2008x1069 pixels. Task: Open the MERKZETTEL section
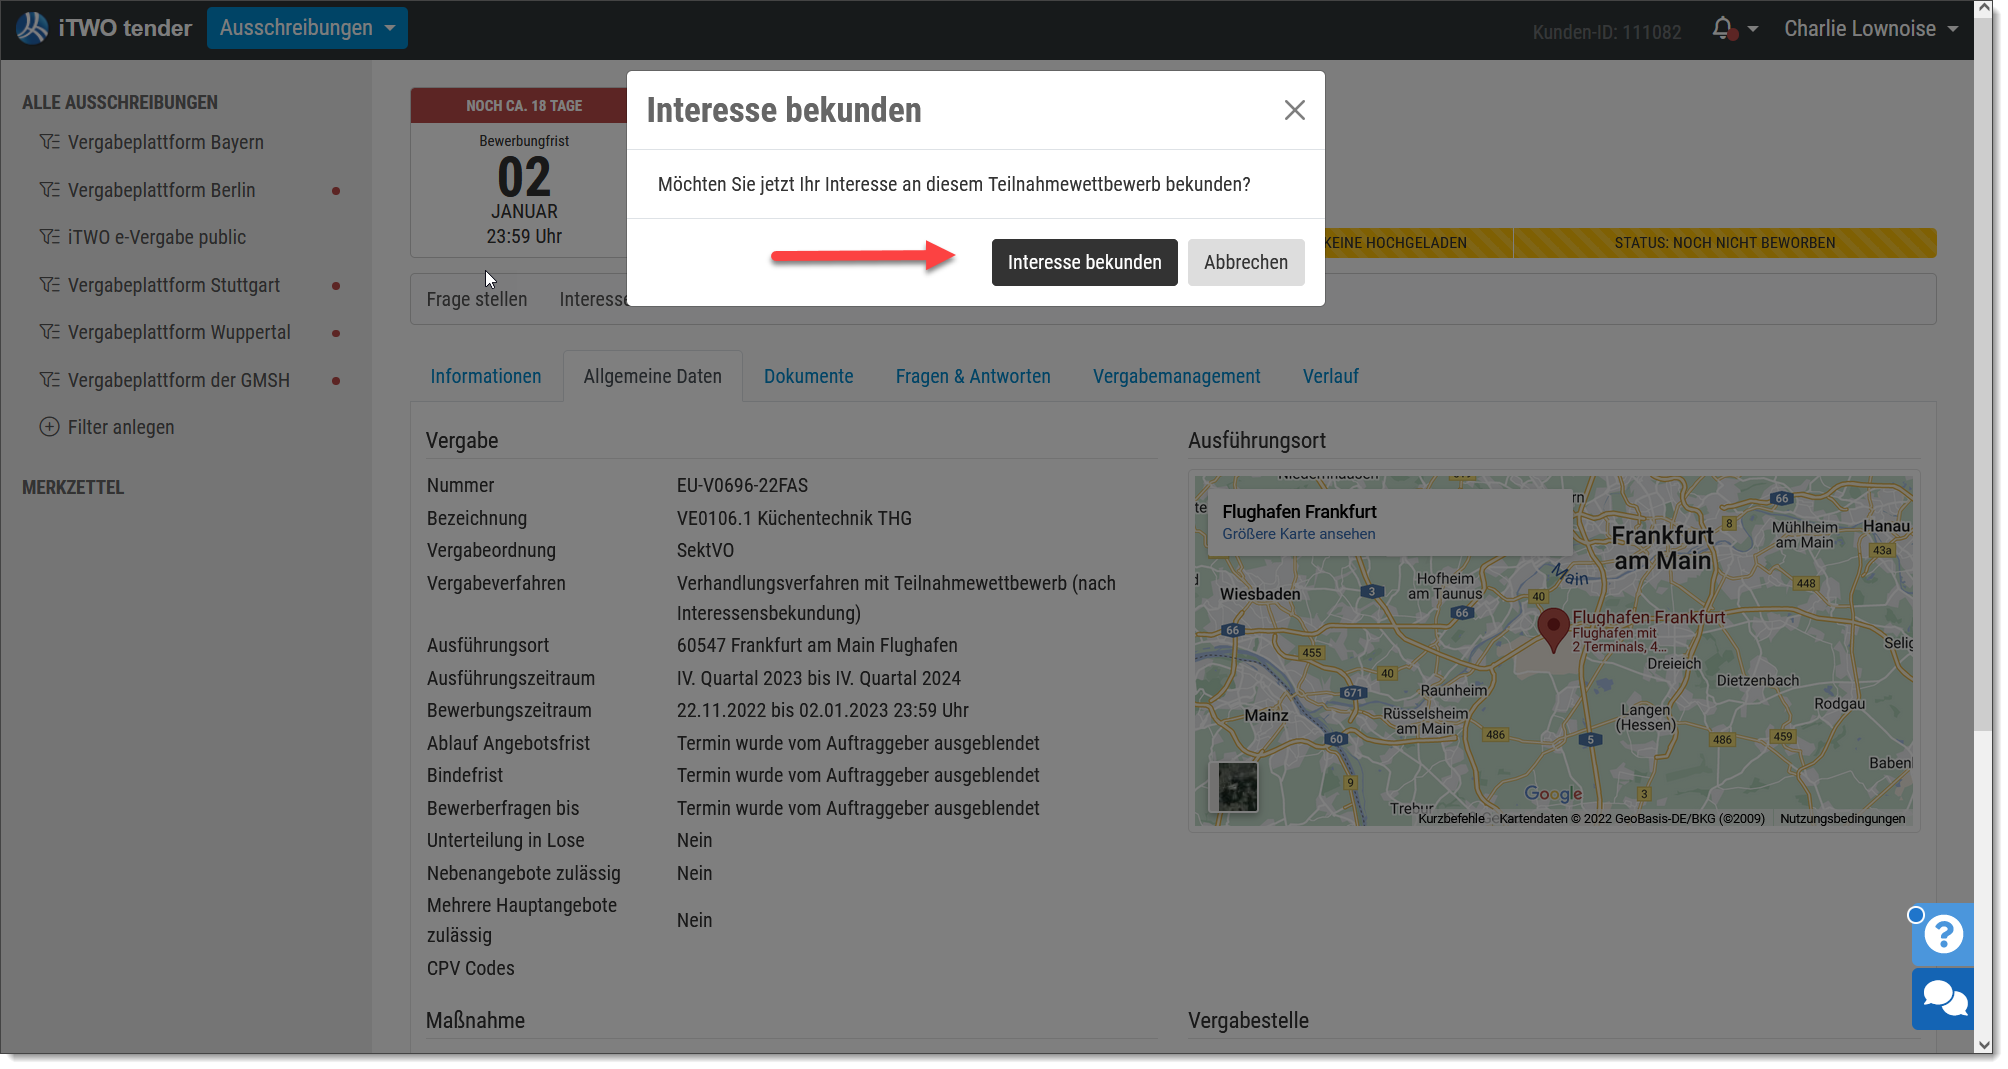pos(73,487)
